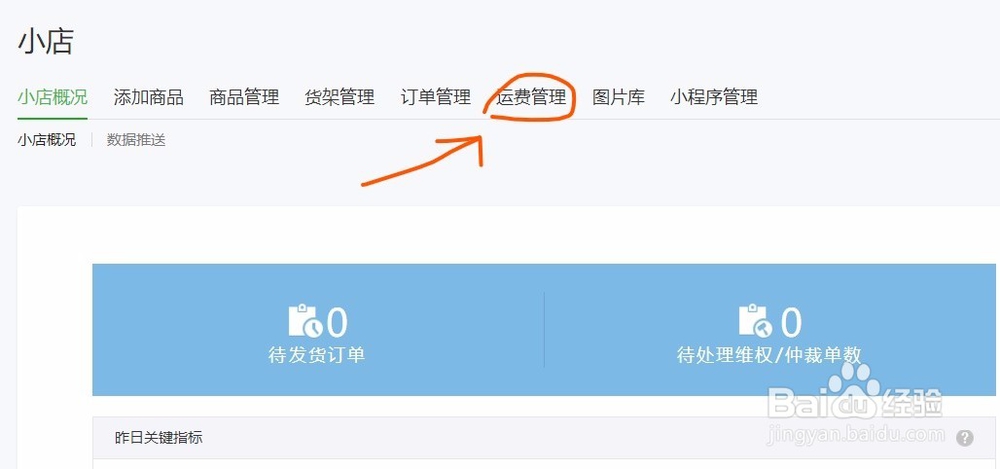Click the 待处理维权/仲裁单数 label
The width and height of the screenshot is (1000, 469).
pos(769,354)
